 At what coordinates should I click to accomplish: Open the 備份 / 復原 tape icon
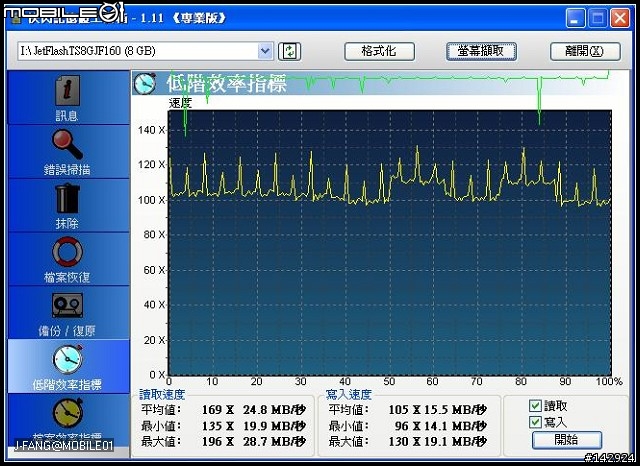point(67,305)
